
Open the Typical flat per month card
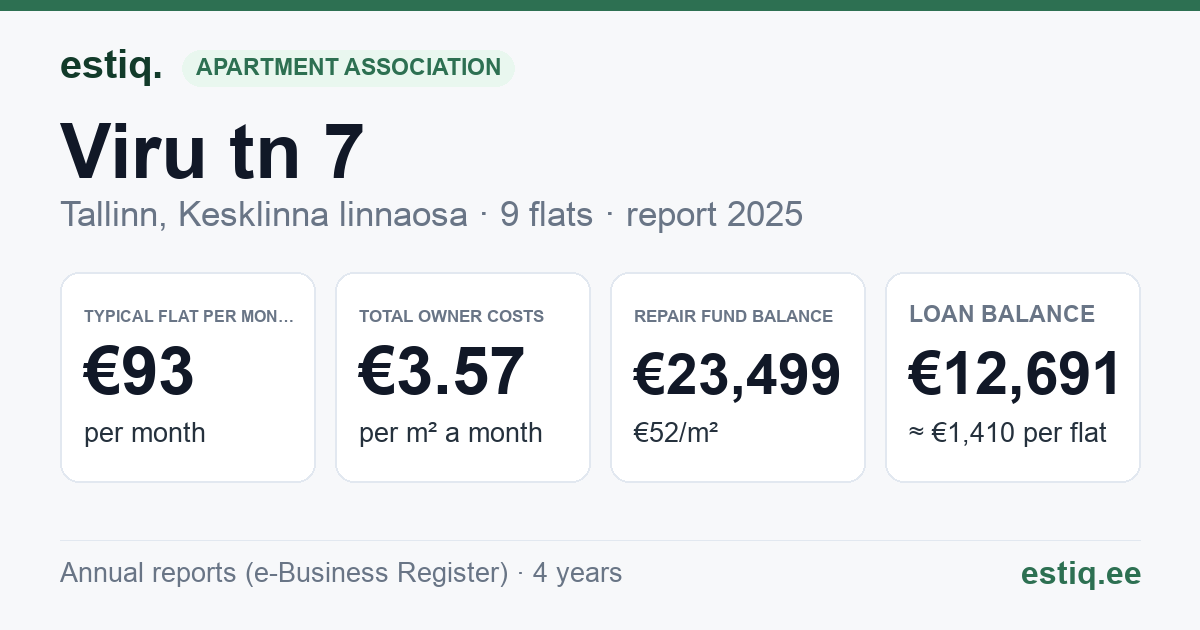188,377
